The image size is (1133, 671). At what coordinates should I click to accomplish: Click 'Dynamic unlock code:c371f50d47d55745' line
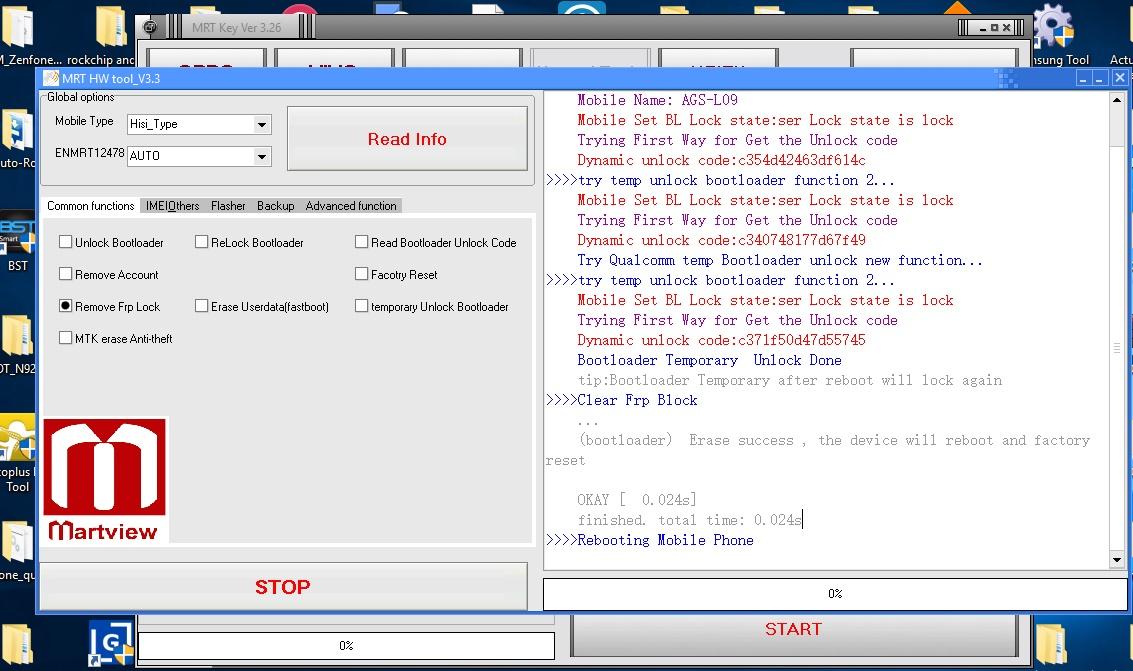click(721, 340)
